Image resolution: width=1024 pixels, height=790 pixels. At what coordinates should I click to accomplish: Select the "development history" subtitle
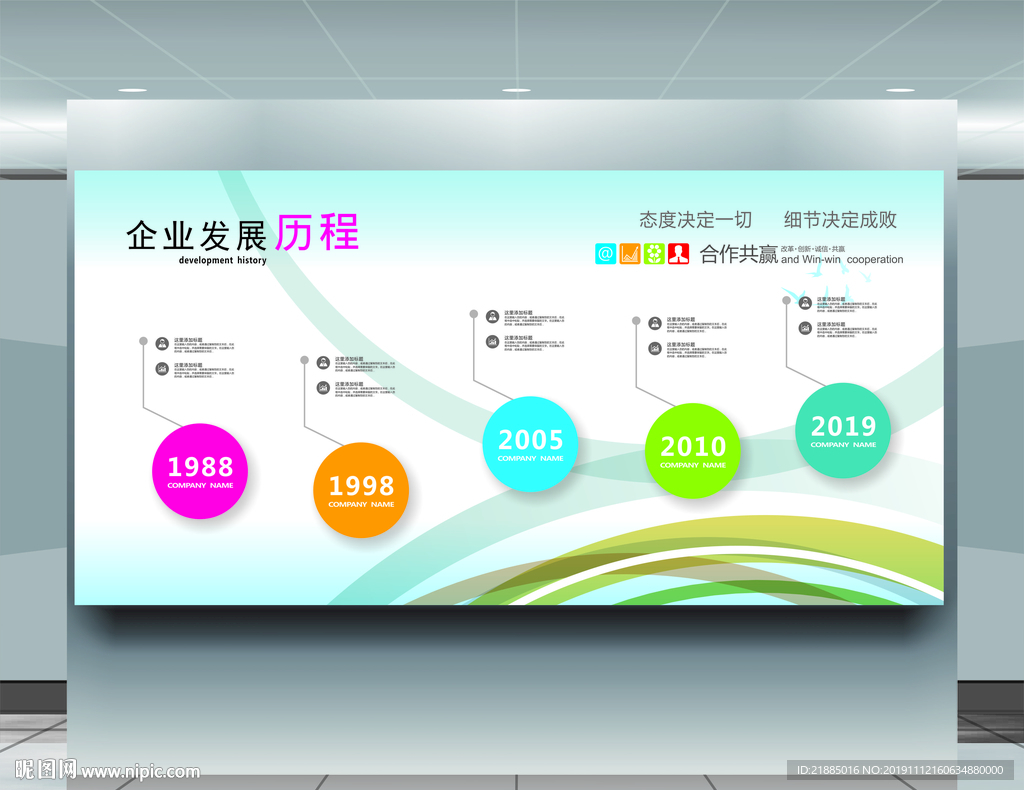[x=223, y=260]
